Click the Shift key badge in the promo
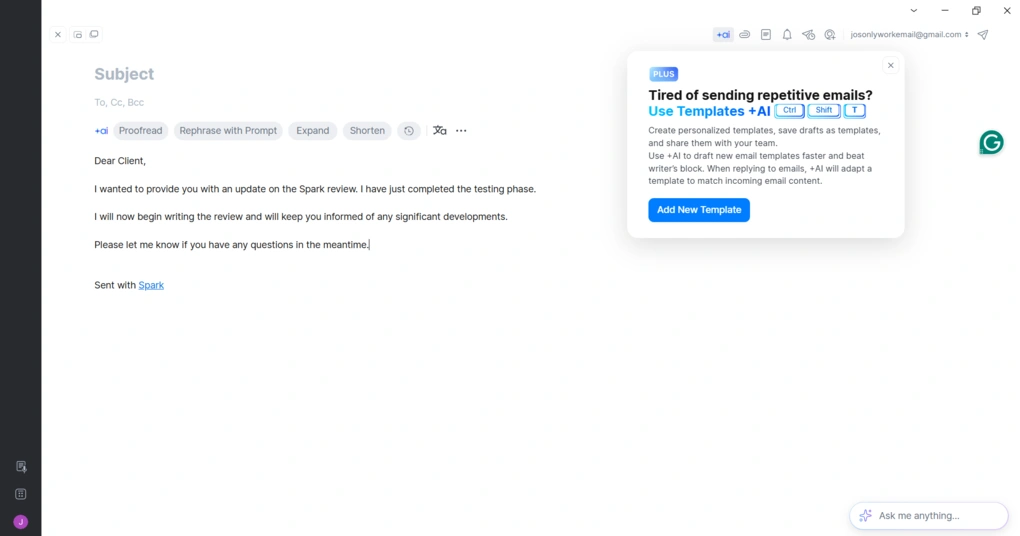This screenshot has height=536, width=1020. point(824,111)
